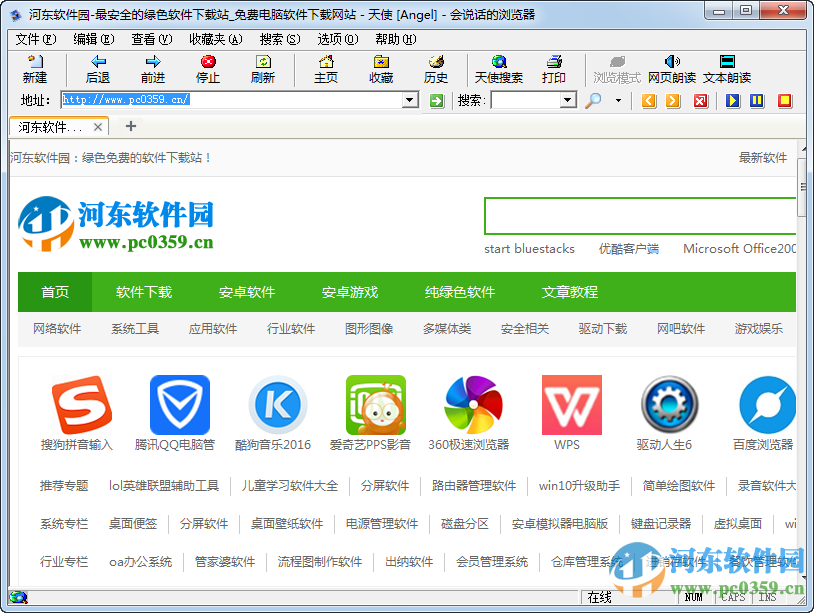
Task: Expand the 搜索 box dropdown
Action: pyautogui.click(x=568, y=100)
